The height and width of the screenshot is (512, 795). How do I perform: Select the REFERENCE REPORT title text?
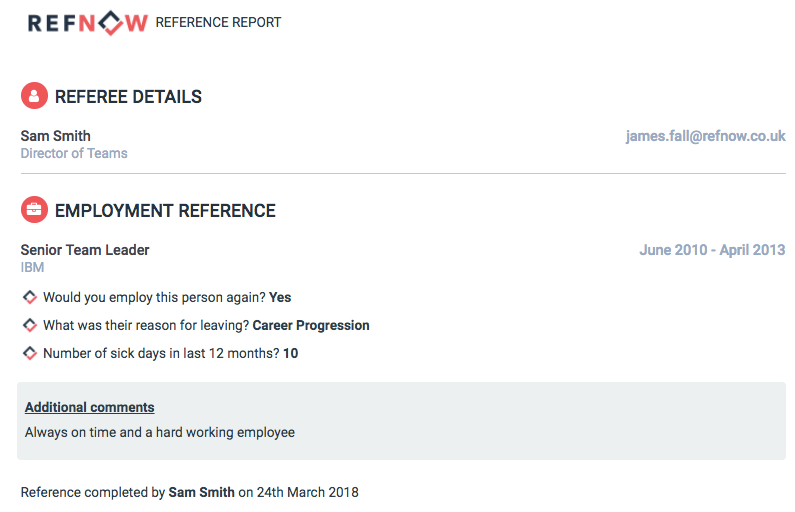pyautogui.click(x=218, y=23)
